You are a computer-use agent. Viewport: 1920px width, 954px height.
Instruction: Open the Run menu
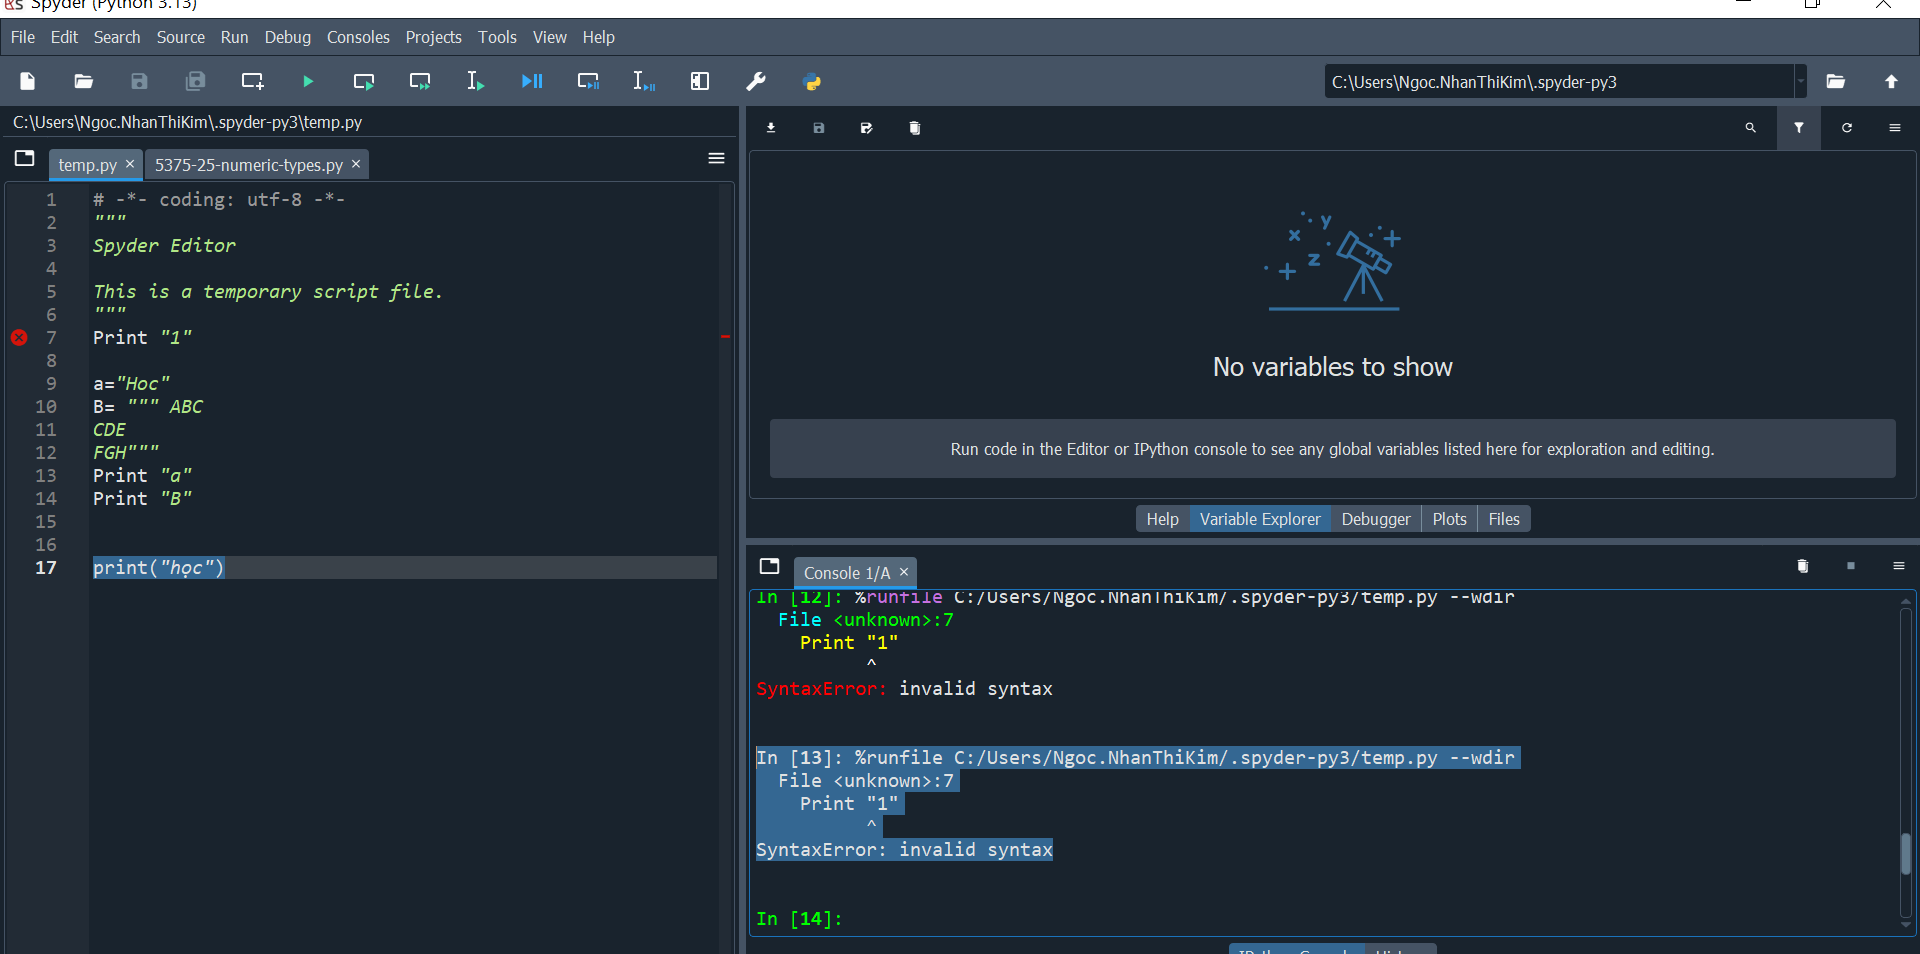(x=234, y=37)
